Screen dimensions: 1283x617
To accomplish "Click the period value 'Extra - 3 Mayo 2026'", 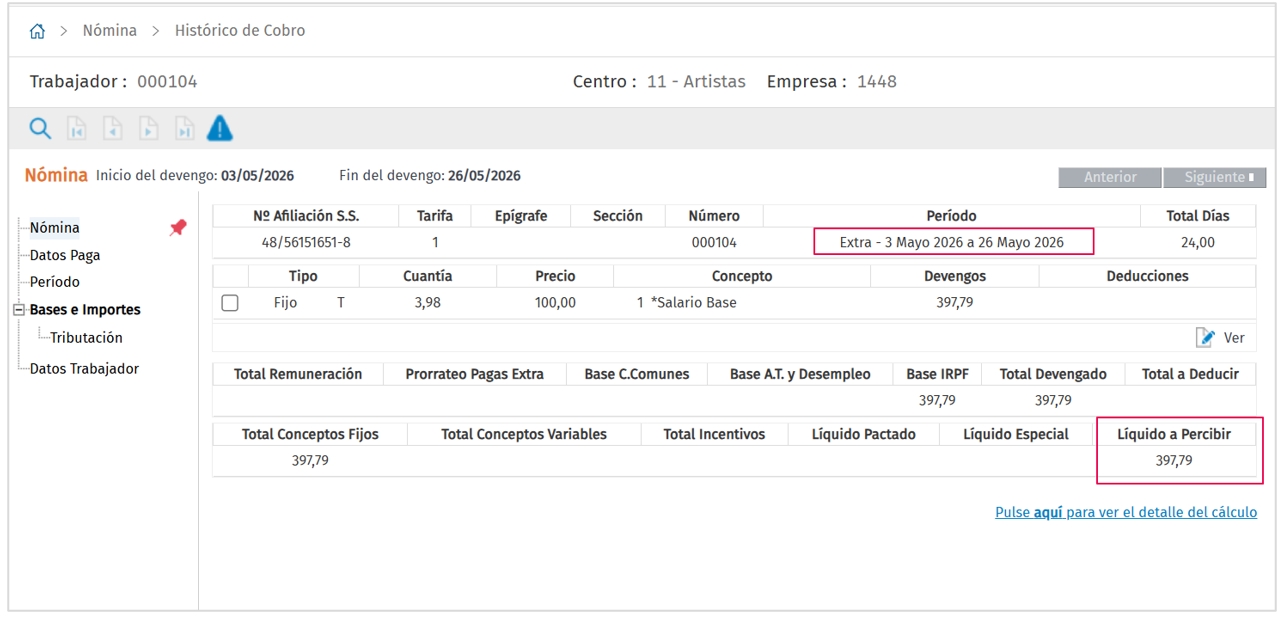I will [x=952, y=242].
